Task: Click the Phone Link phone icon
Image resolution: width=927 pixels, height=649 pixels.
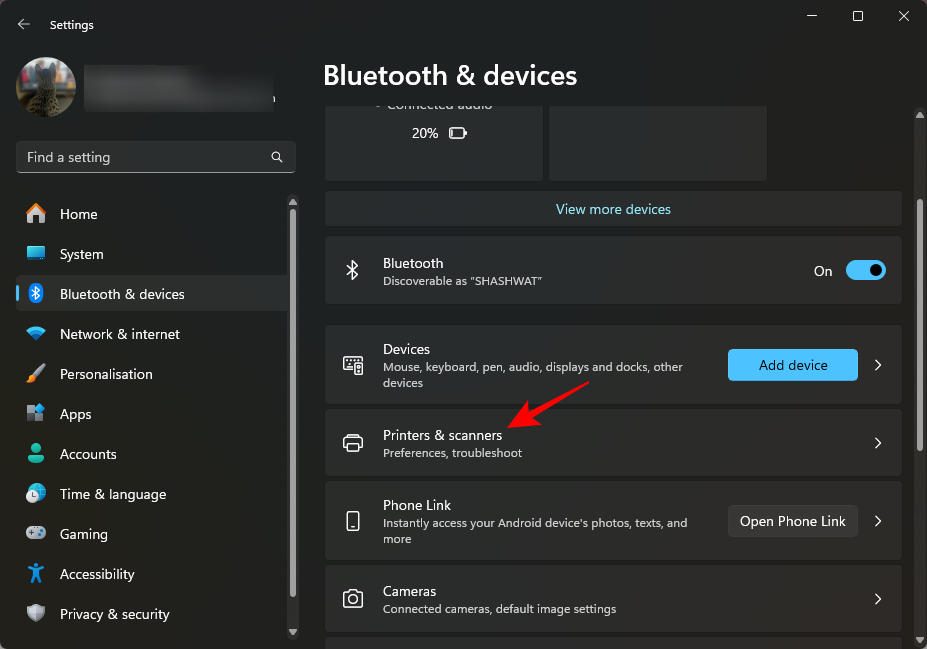Action: (353, 521)
